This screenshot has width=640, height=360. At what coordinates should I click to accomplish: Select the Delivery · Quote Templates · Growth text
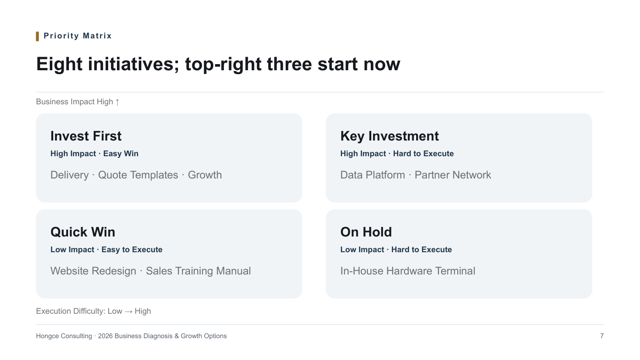(136, 175)
